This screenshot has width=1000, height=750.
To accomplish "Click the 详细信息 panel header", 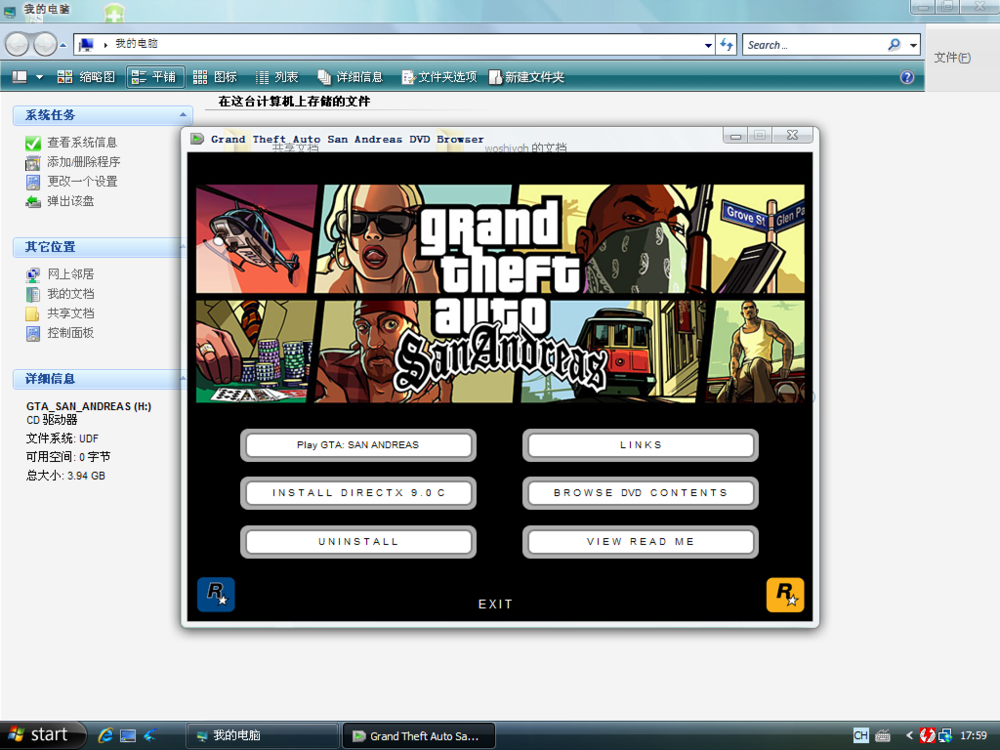I will [x=99, y=379].
